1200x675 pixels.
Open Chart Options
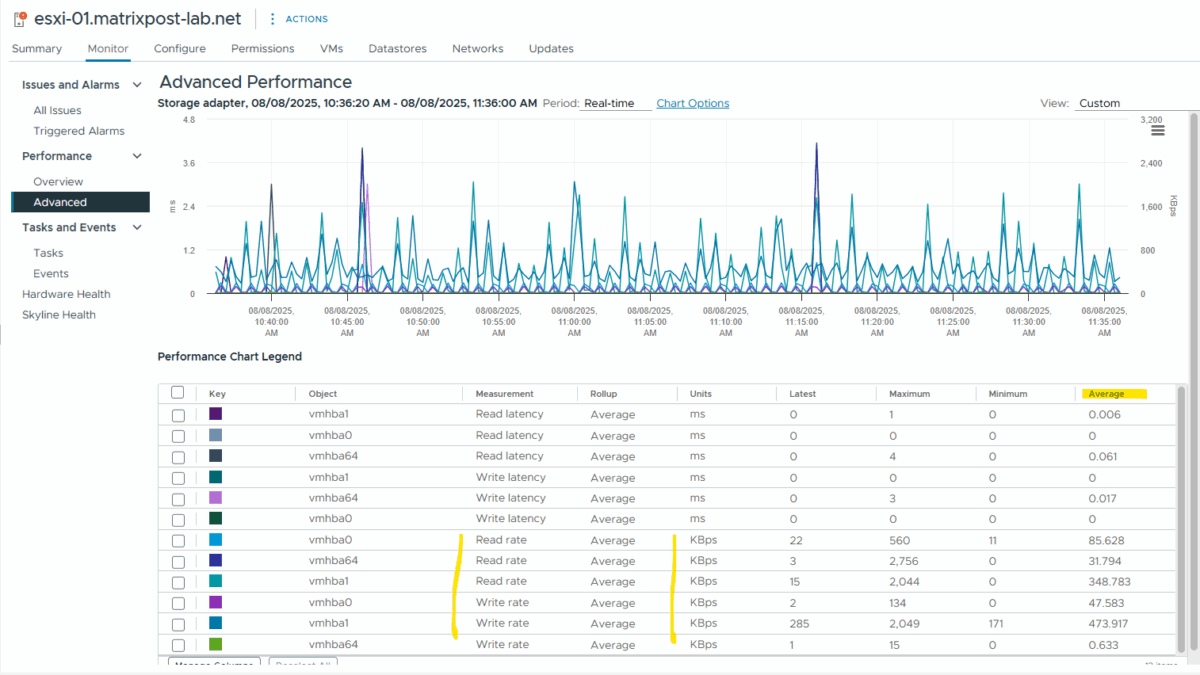[x=692, y=103]
